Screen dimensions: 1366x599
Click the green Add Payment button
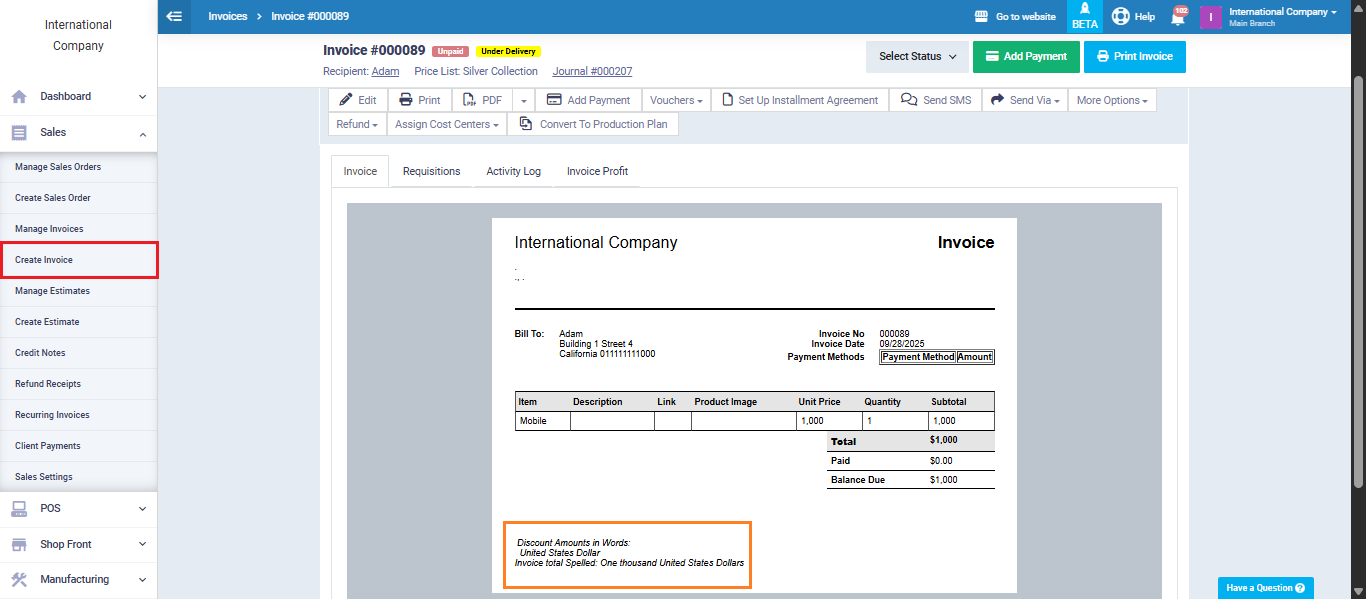[x=1026, y=57]
